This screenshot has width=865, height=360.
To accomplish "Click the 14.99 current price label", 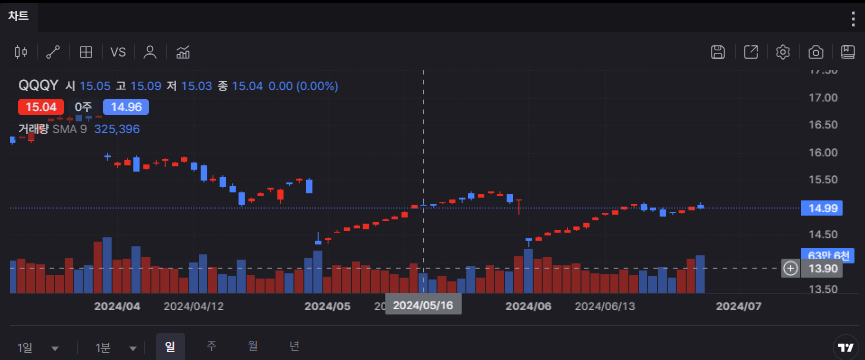I will click(x=821, y=208).
